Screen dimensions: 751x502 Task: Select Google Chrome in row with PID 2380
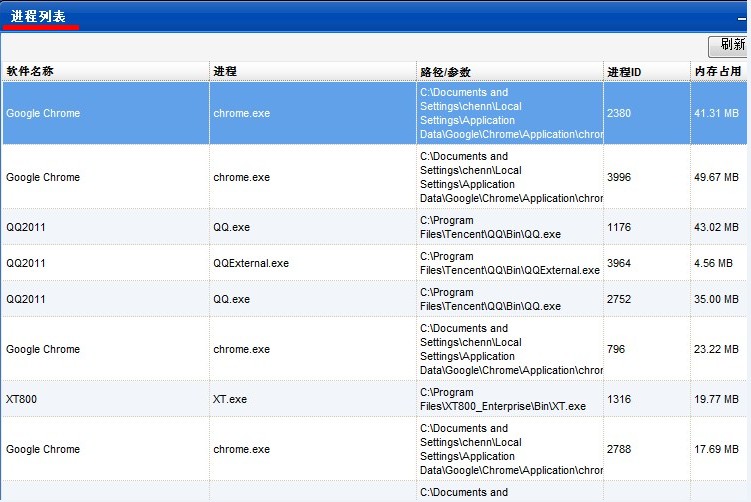43,113
